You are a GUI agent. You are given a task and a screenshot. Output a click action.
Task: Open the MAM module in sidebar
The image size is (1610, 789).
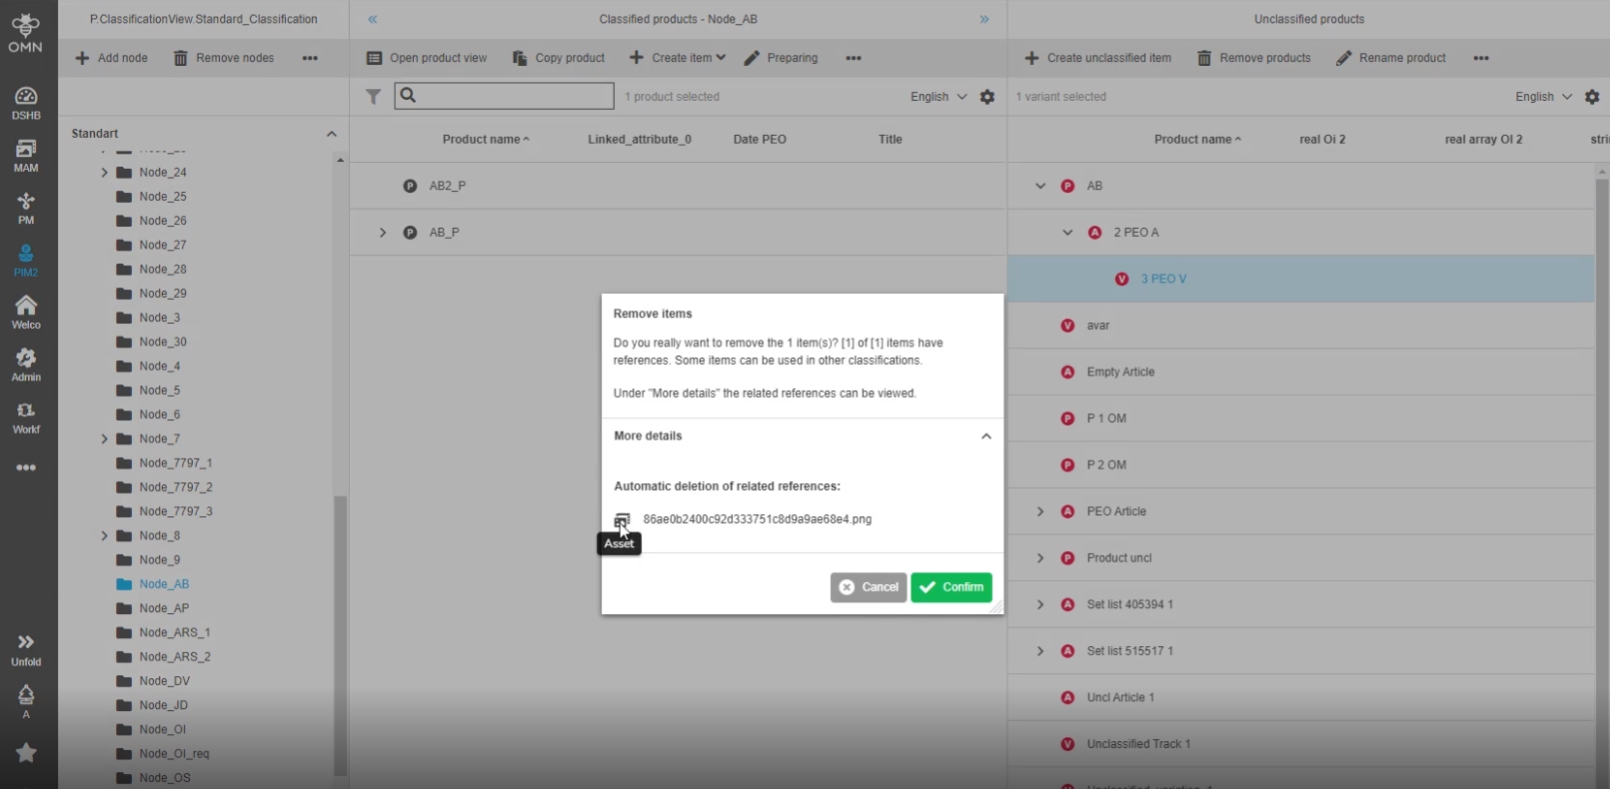[x=26, y=155]
